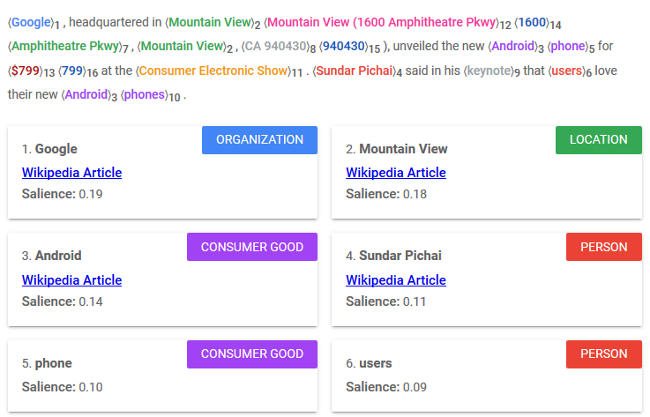This screenshot has width=650, height=417.
Task: Click the PERSON label on the users card
Action: pos(604,354)
